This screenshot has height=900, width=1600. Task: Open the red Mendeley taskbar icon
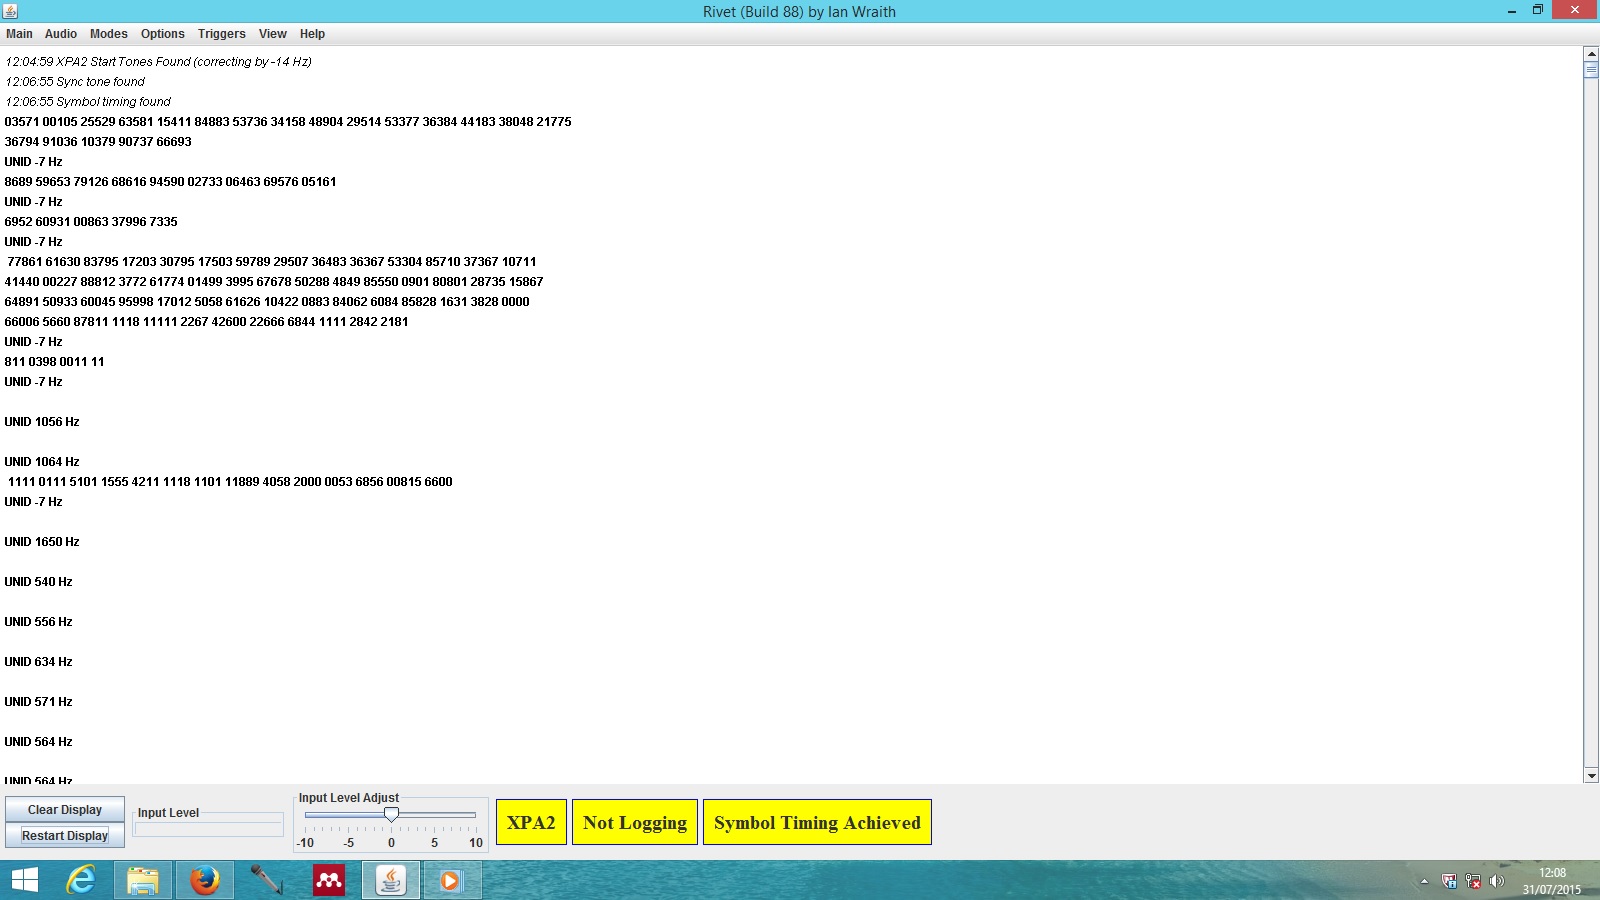click(x=328, y=880)
